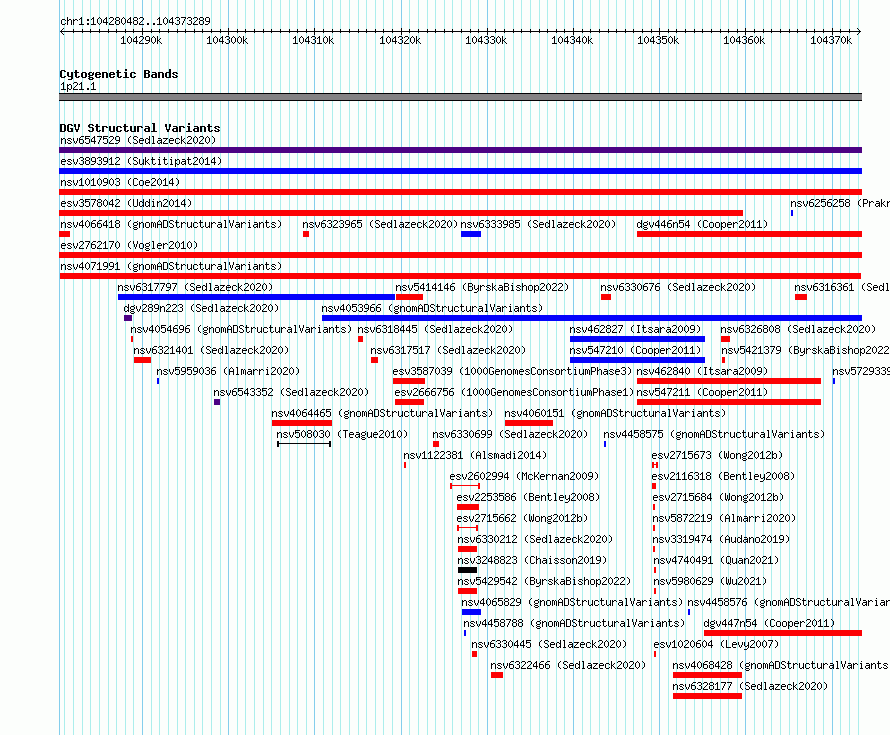The image size is (890, 735).
Task: Click nsv4458575 (gnomADStructuralVariants) label
Action: 714,434
